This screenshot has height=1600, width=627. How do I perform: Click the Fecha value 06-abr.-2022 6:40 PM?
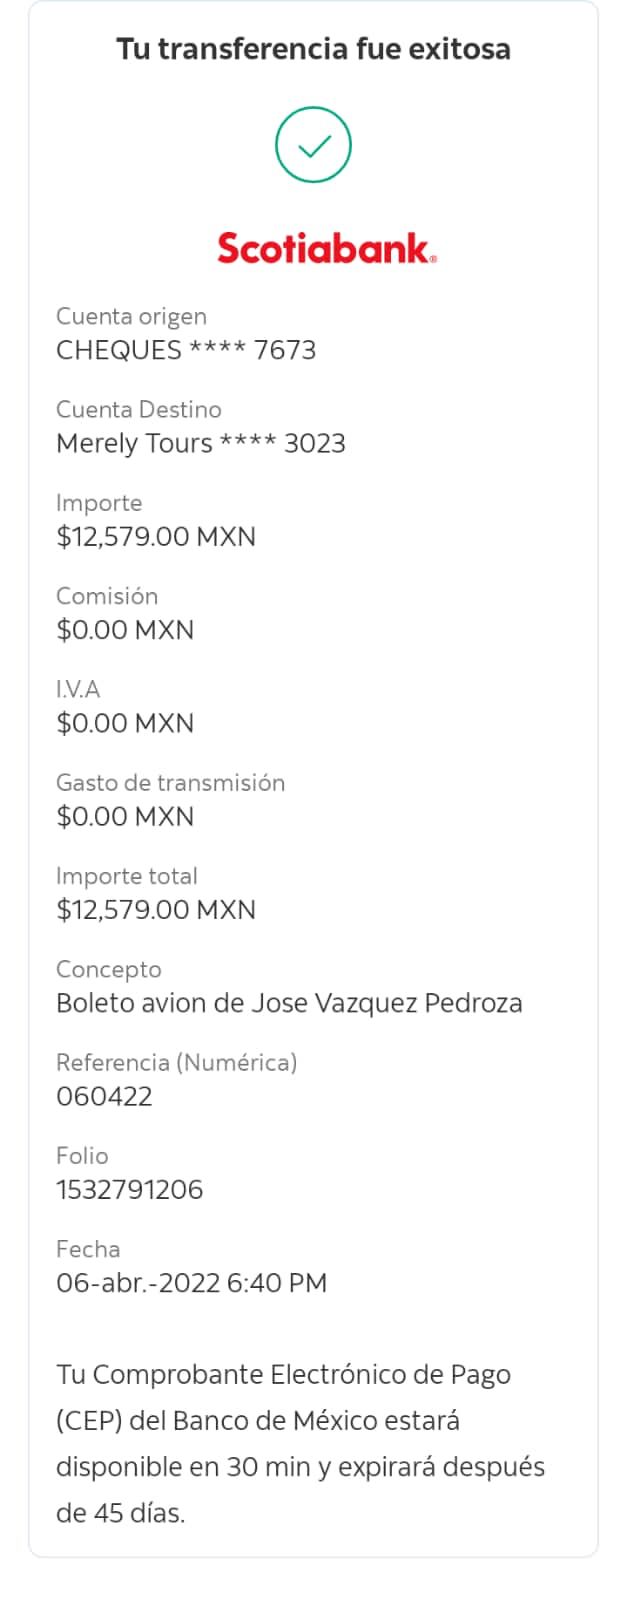coord(191,1283)
